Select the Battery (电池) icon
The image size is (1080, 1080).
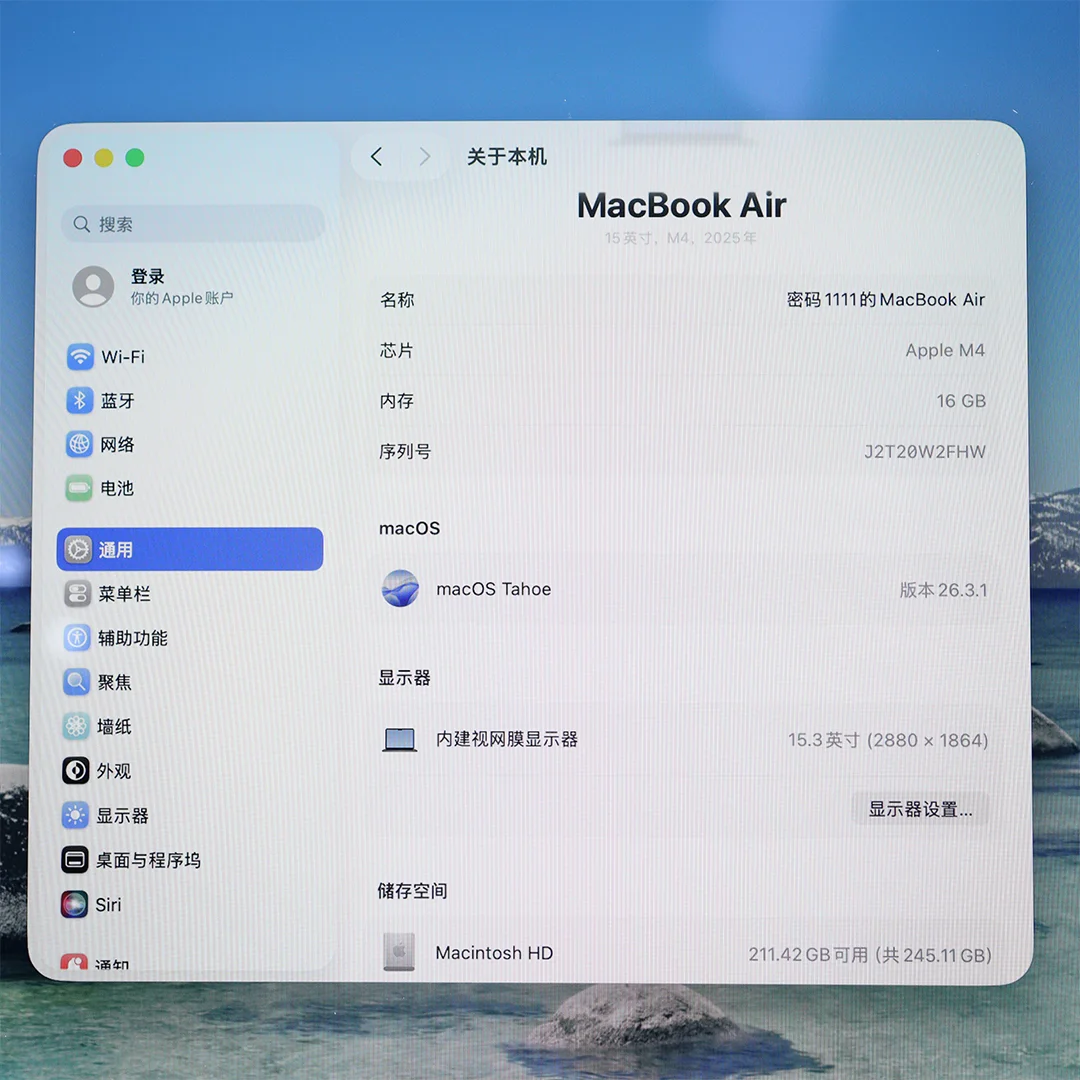80,489
